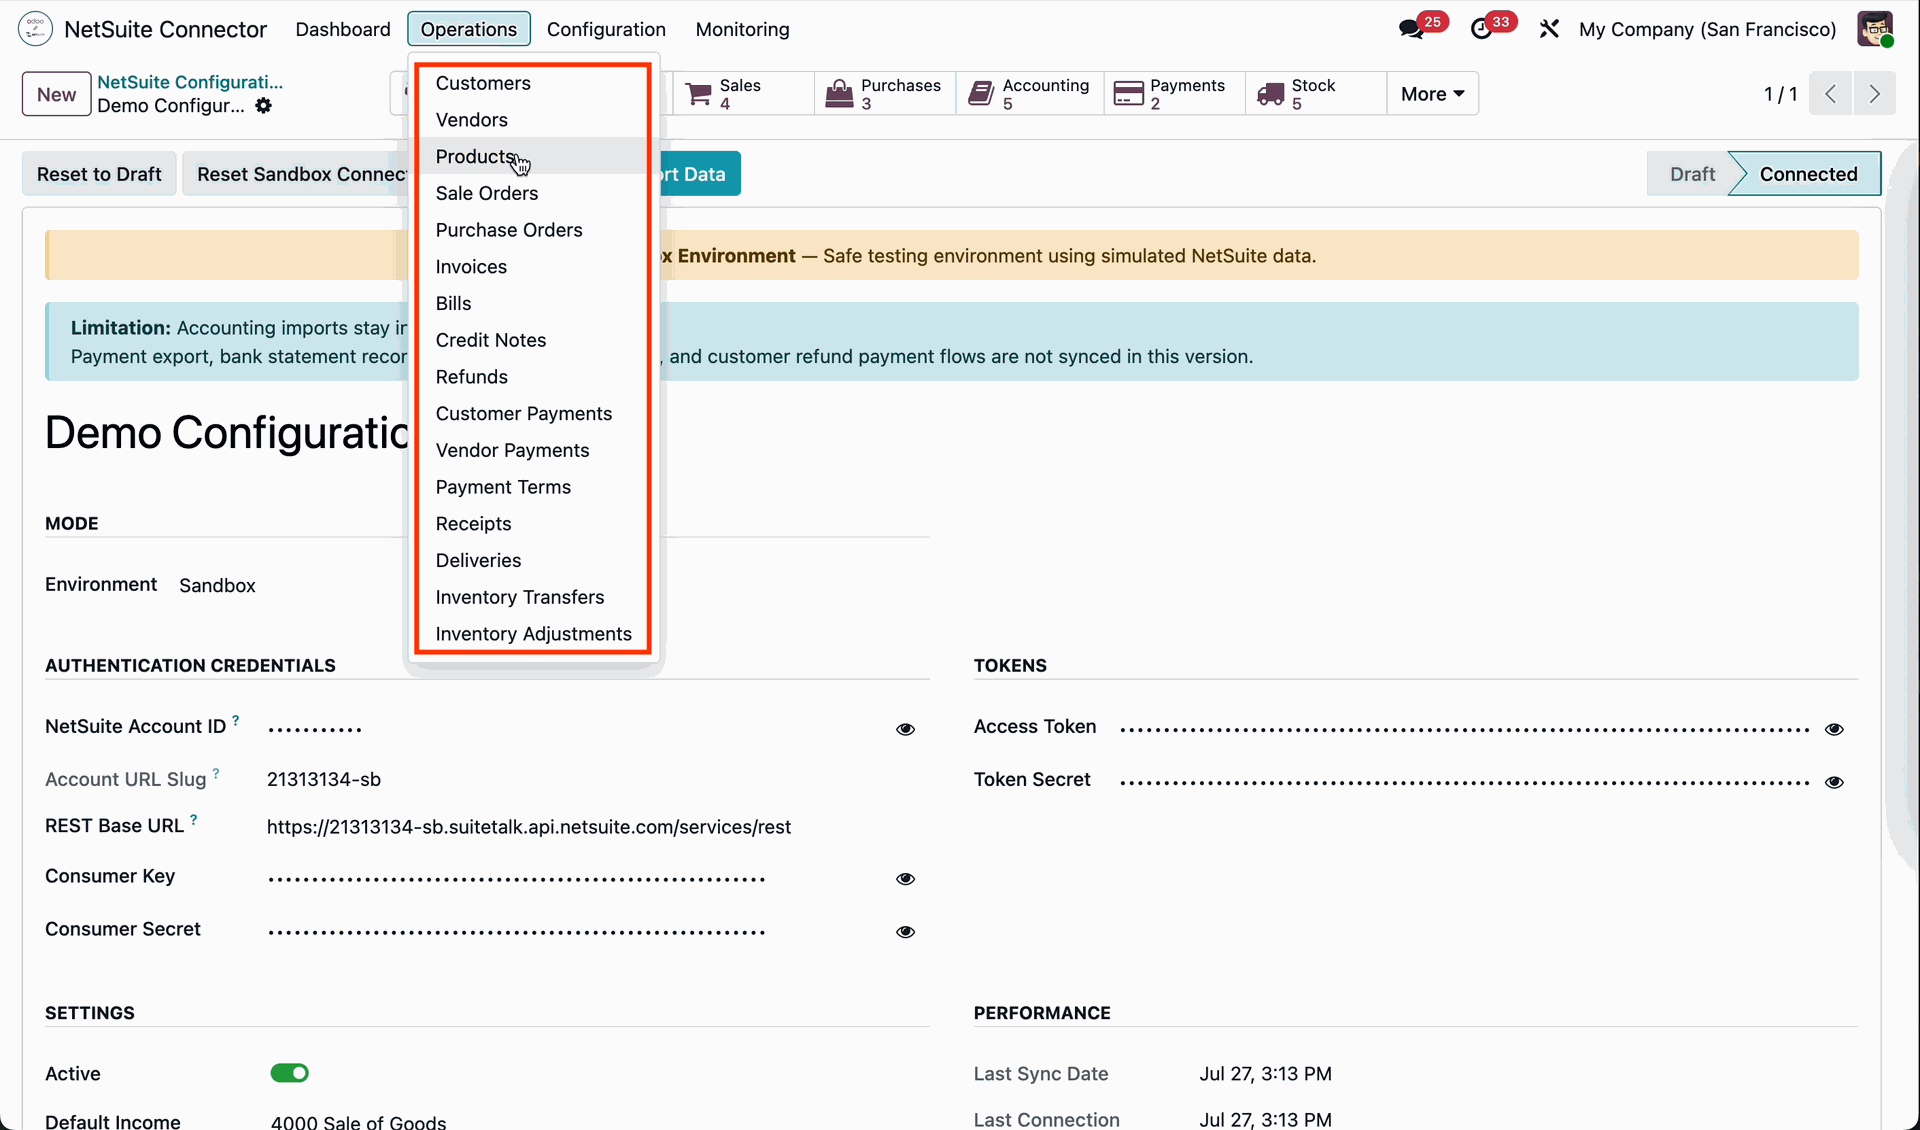Click the NetSuite Connector app title

coord(165,29)
